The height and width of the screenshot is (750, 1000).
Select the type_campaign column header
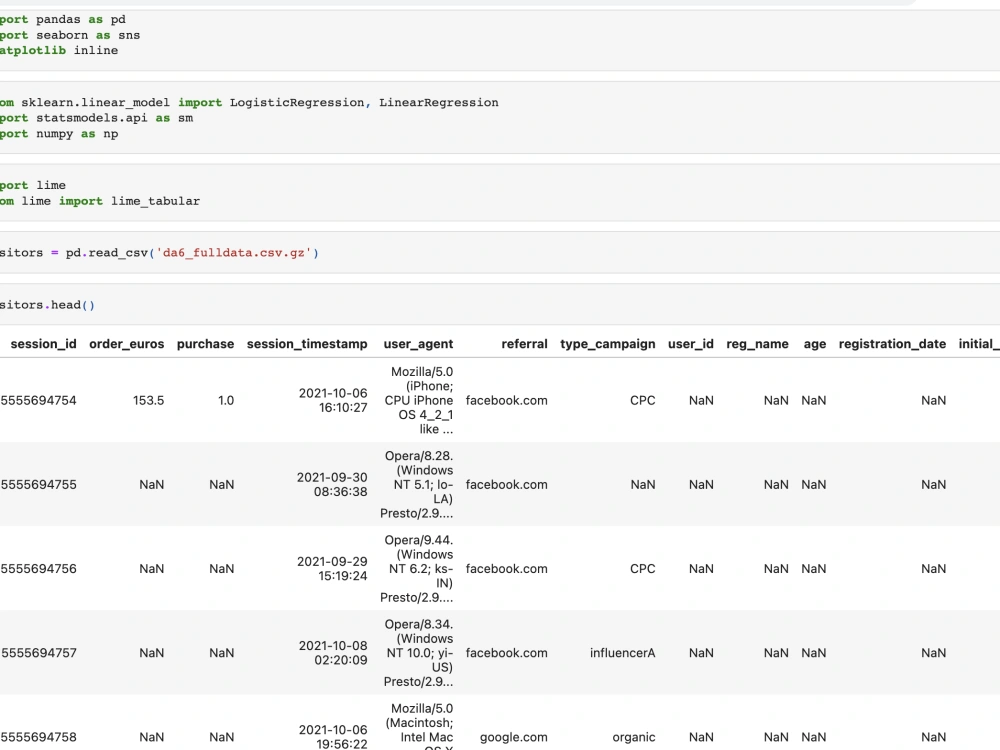coord(610,343)
